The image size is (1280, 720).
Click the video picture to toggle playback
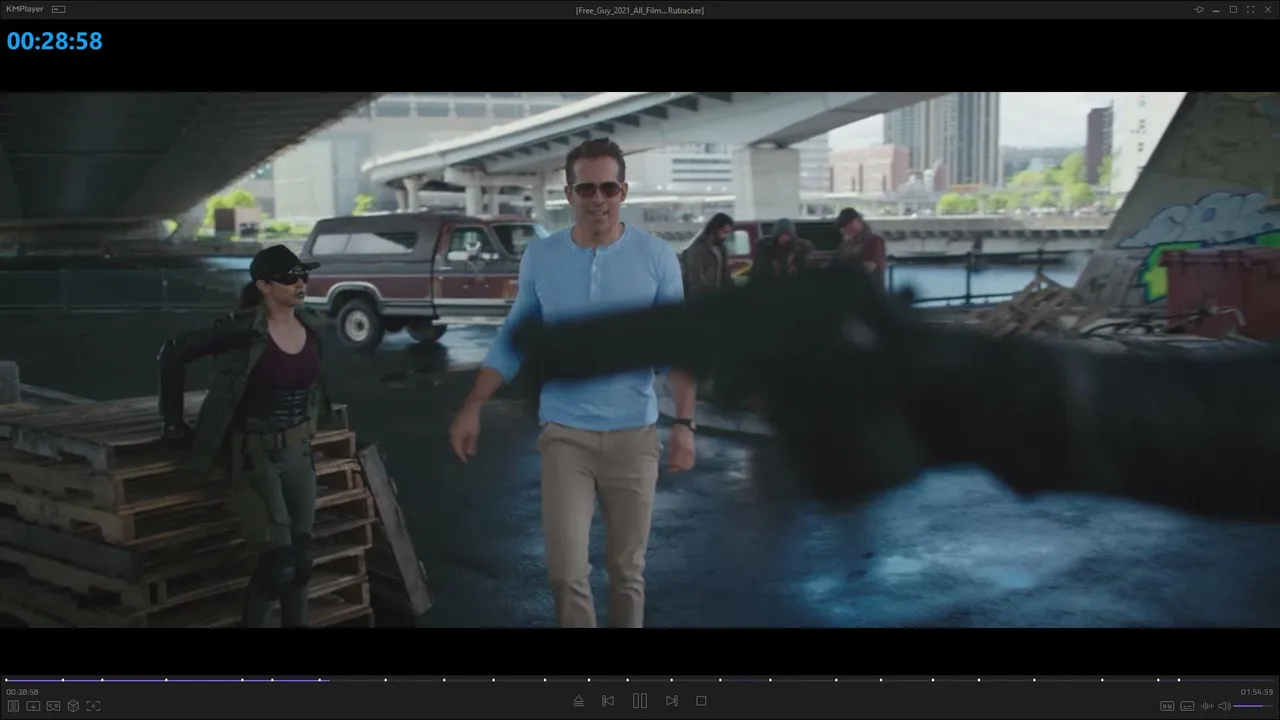click(x=640, y=360)
